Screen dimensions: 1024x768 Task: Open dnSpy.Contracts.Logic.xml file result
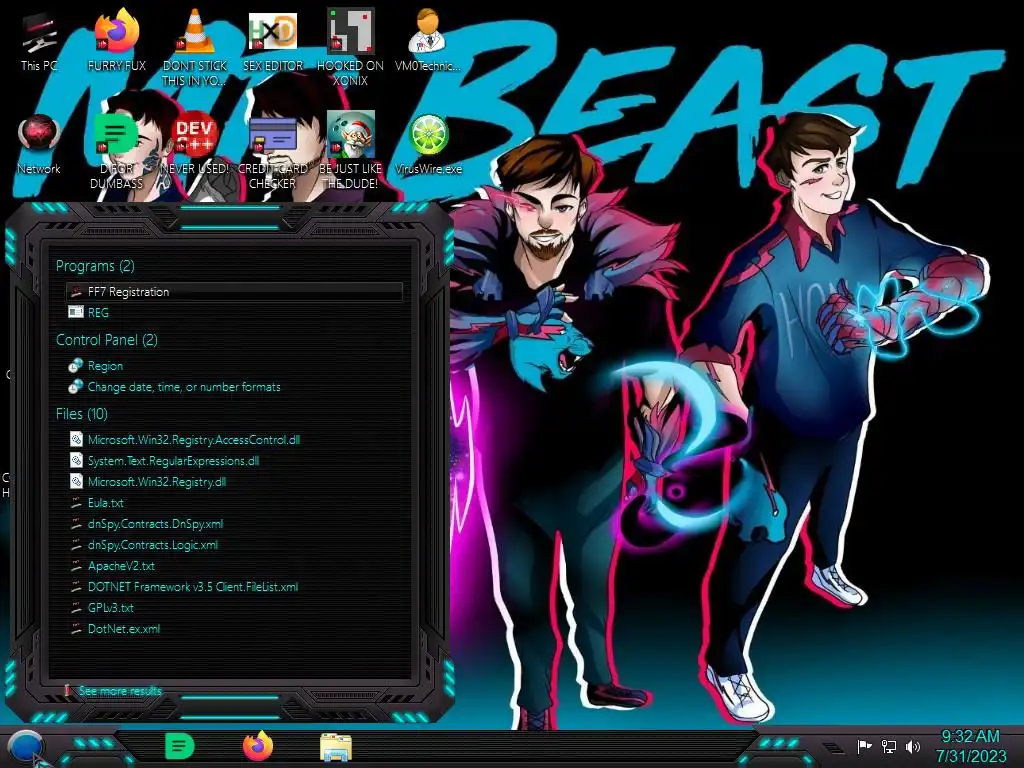[234, 545]
